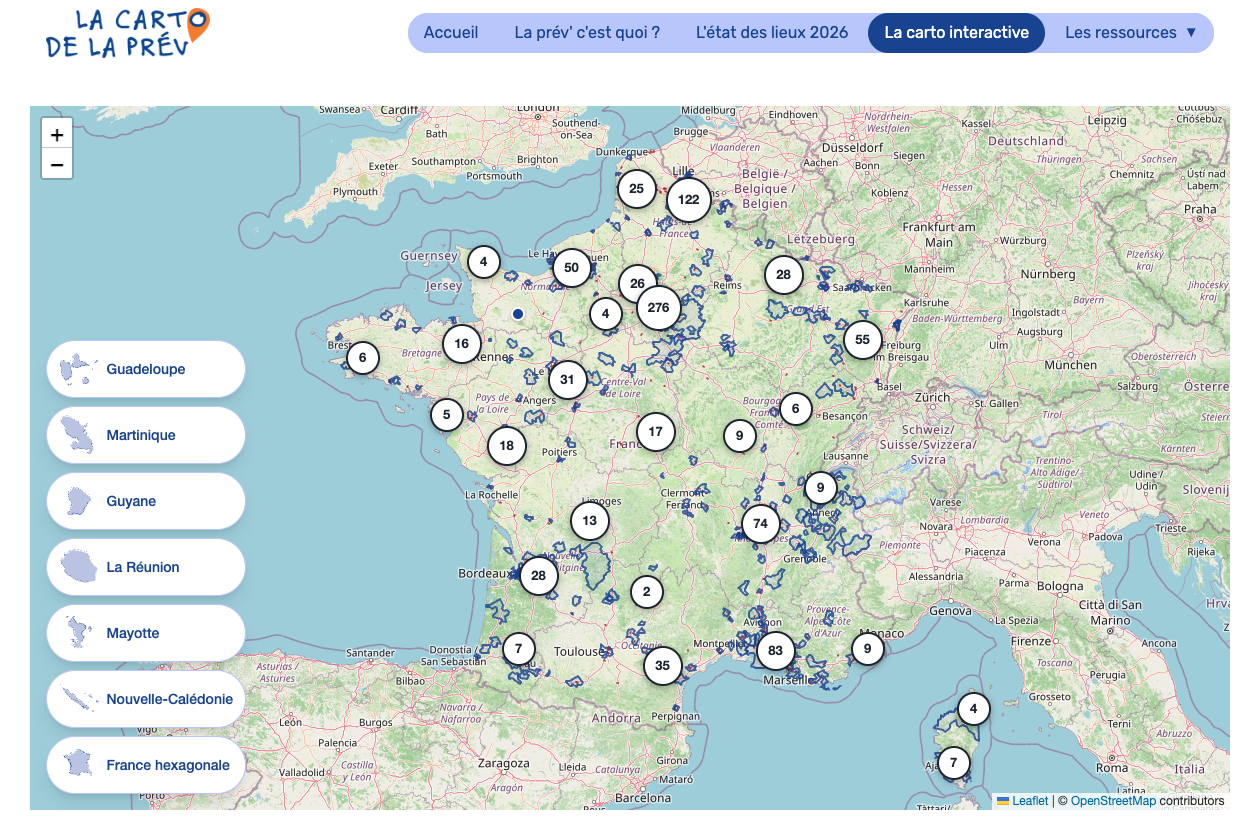Open cluster marker 55 near Strasbourg

(862, 340)
